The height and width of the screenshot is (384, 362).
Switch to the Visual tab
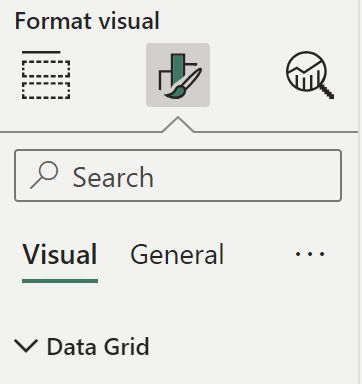tap(60, 255)
